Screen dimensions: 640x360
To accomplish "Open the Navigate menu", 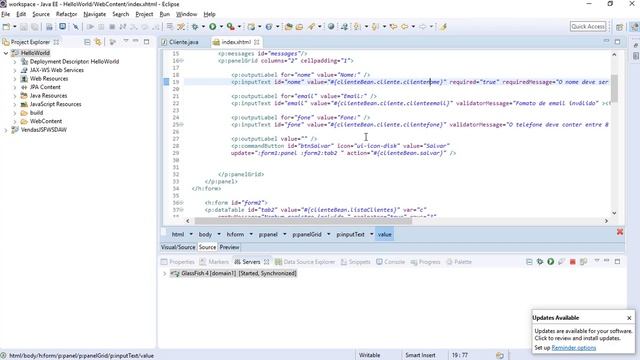I will [x=94, y=14].
